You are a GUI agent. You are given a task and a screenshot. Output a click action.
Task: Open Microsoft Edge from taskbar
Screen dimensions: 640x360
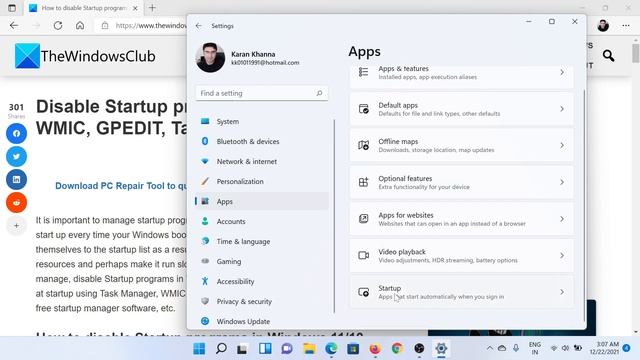(331, 349)
